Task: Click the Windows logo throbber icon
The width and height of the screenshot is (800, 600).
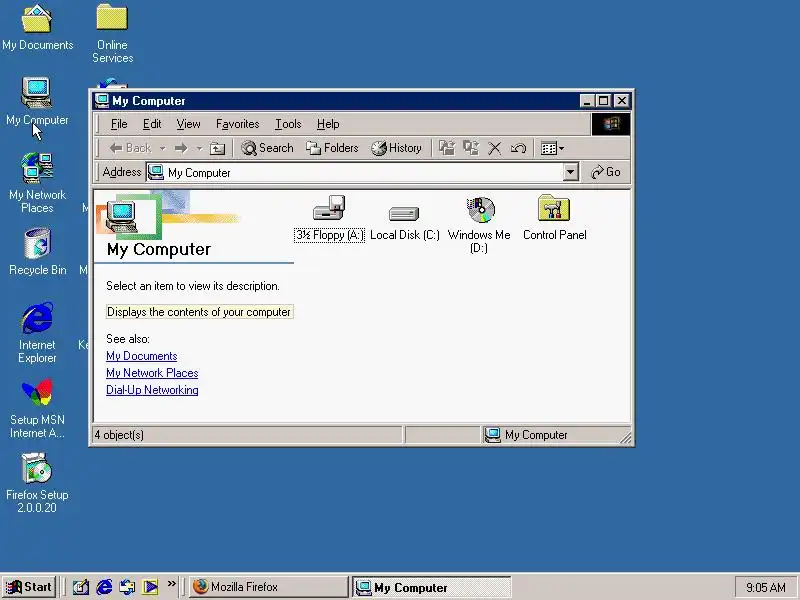Action: (x=610, y=124)
